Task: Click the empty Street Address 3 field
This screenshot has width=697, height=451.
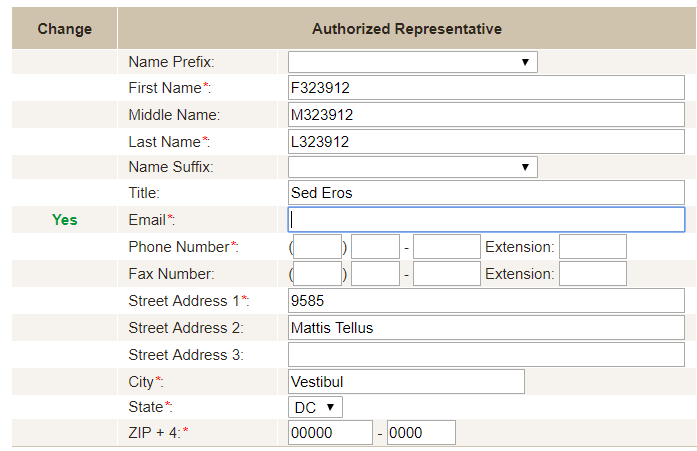Action: click(x=486, y=354)
